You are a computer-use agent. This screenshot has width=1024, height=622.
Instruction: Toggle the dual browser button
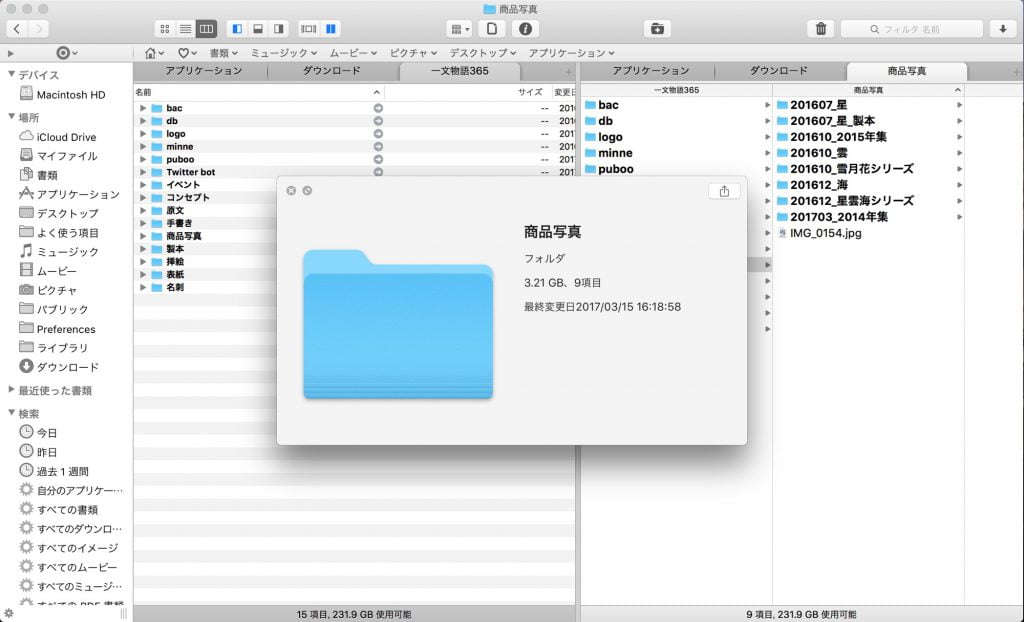(x=330, y=29)
